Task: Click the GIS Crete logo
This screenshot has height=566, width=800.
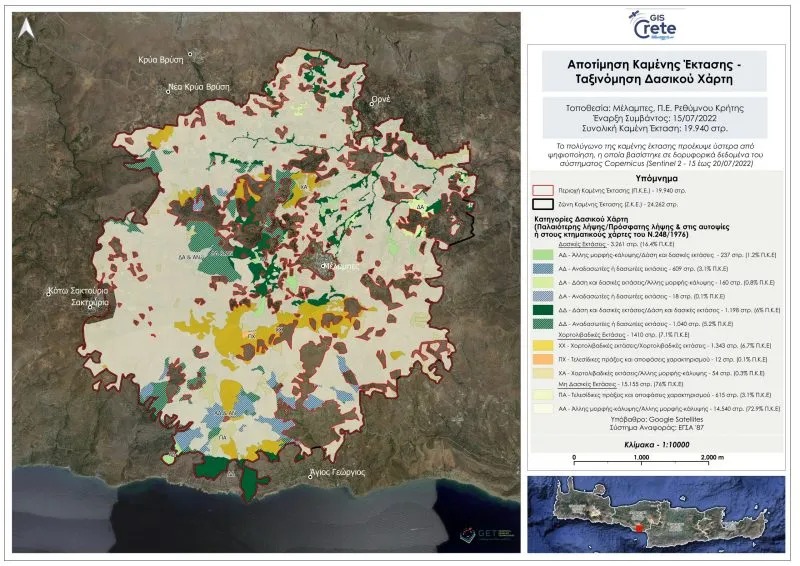Action: pos(654,26)
